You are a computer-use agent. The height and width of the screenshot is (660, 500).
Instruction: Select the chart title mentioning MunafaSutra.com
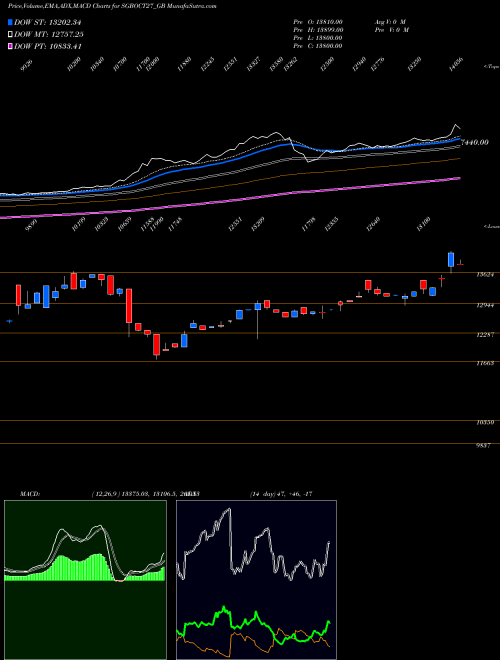112,7
